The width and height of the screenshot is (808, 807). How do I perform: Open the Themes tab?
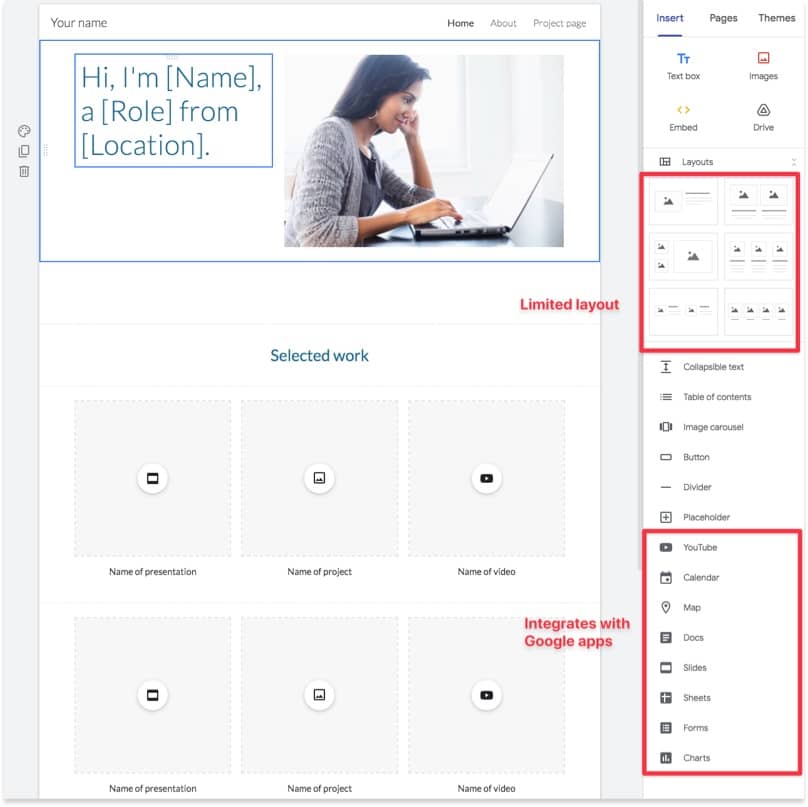pos(776,18)
